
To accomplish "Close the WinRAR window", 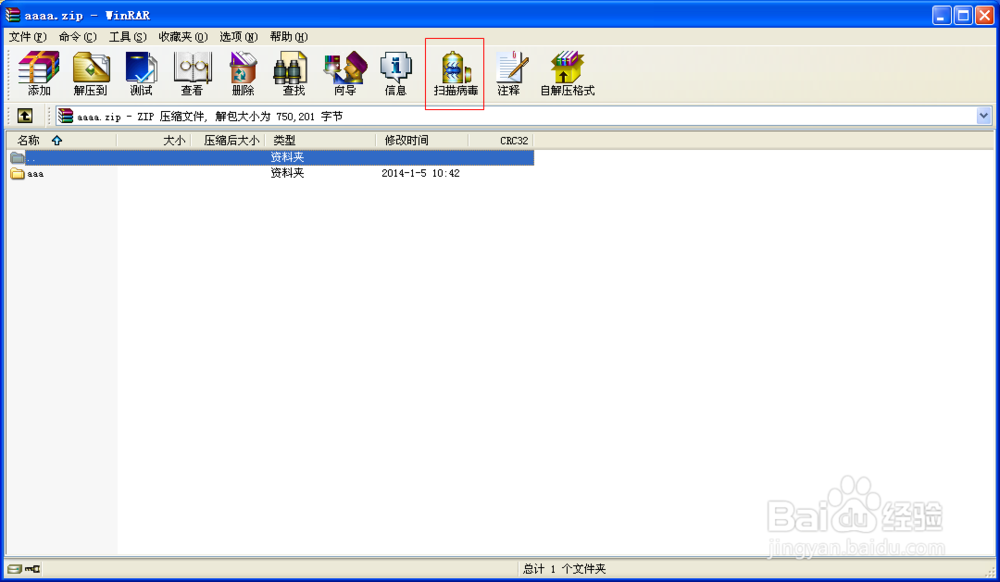I will (985, 15).
